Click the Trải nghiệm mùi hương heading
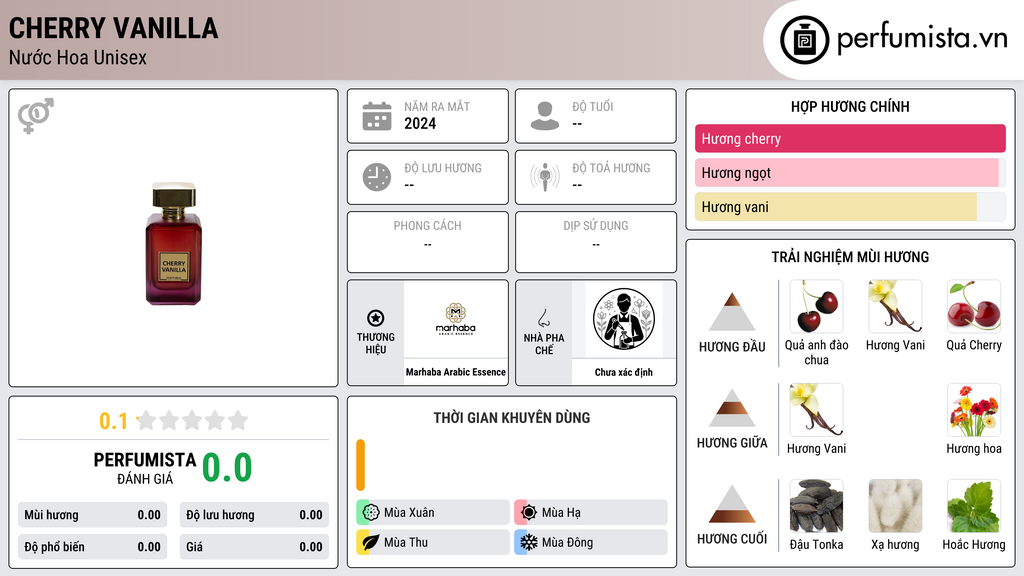The image size is (1024, 576). click(850, 257)
